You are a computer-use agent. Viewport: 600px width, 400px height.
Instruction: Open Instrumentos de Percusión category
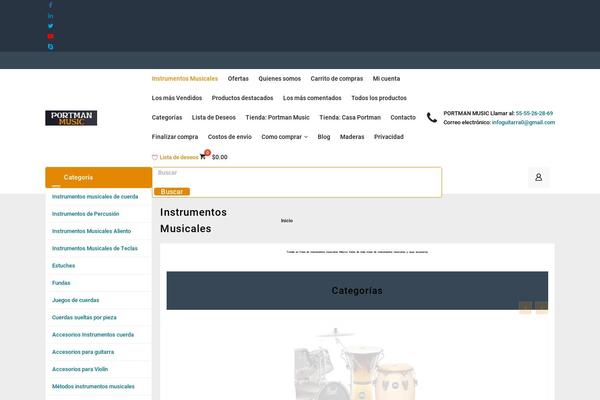85,214
